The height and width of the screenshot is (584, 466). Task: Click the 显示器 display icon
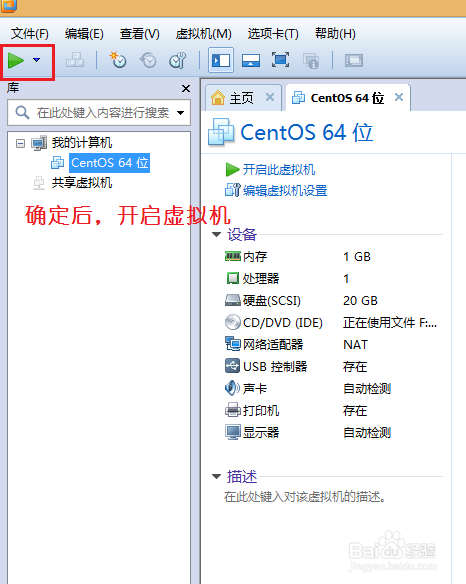click(233, 432)
